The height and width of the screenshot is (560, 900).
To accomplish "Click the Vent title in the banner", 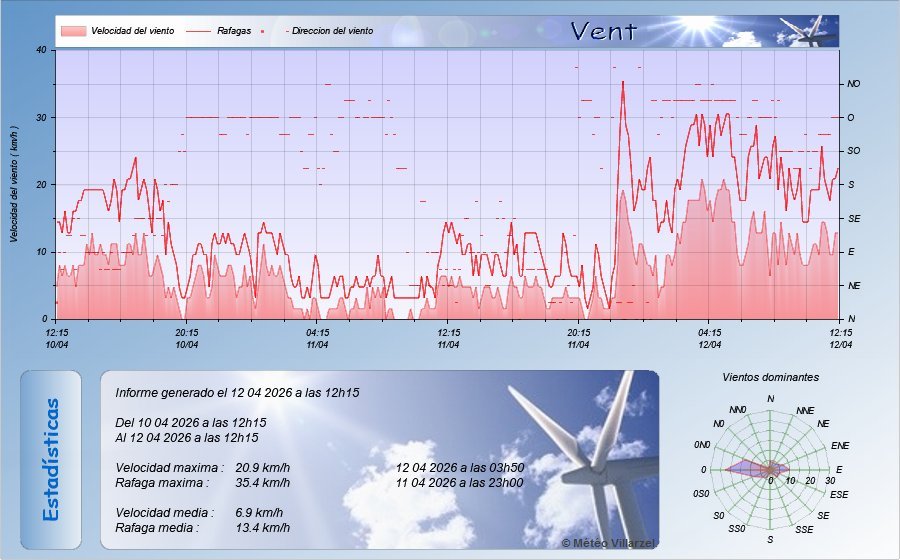I will tap(603, 31).
